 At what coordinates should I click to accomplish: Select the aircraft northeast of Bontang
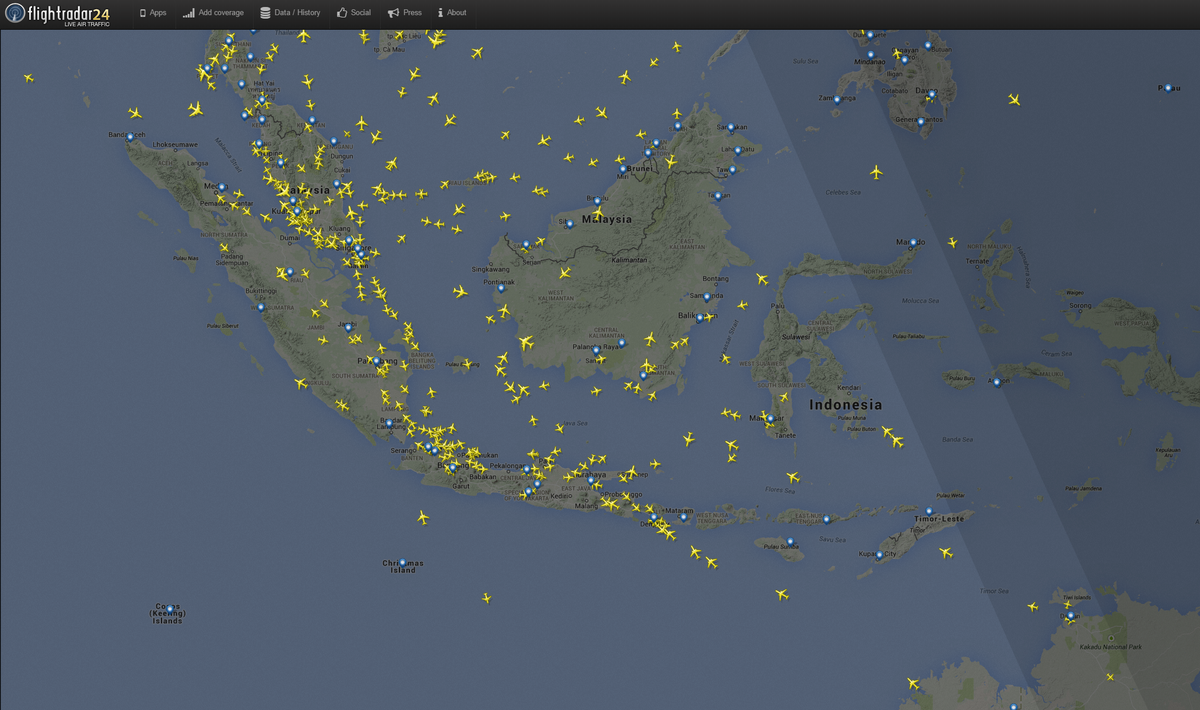[761, 279]
